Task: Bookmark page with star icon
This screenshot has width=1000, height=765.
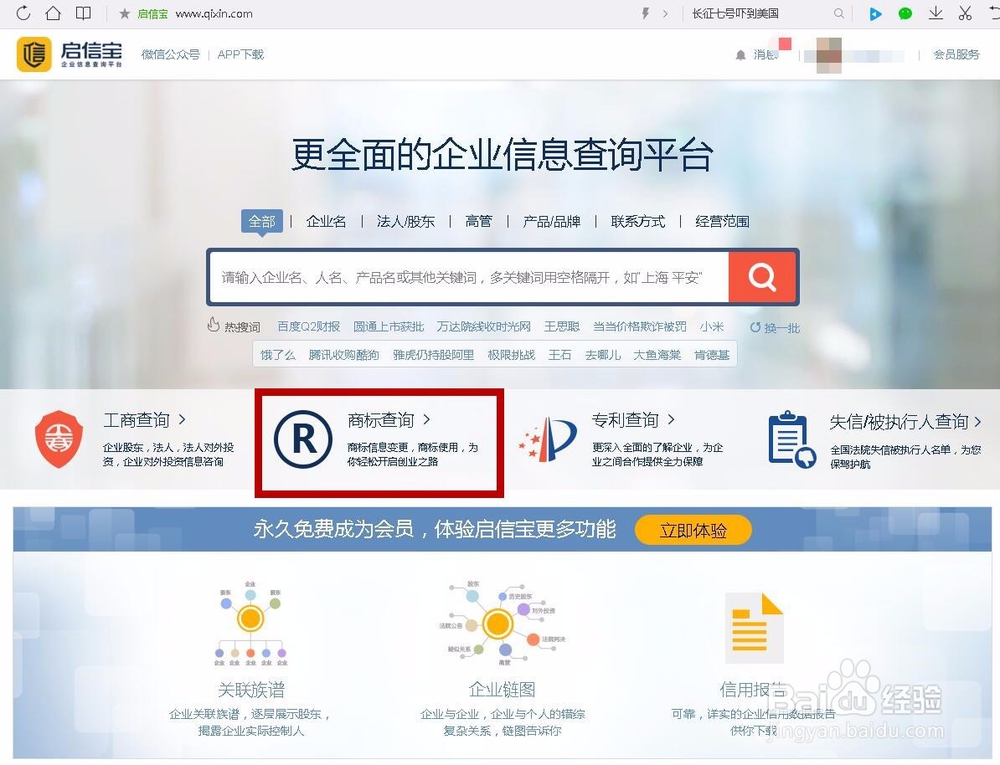Action: (x=124, y=13)
